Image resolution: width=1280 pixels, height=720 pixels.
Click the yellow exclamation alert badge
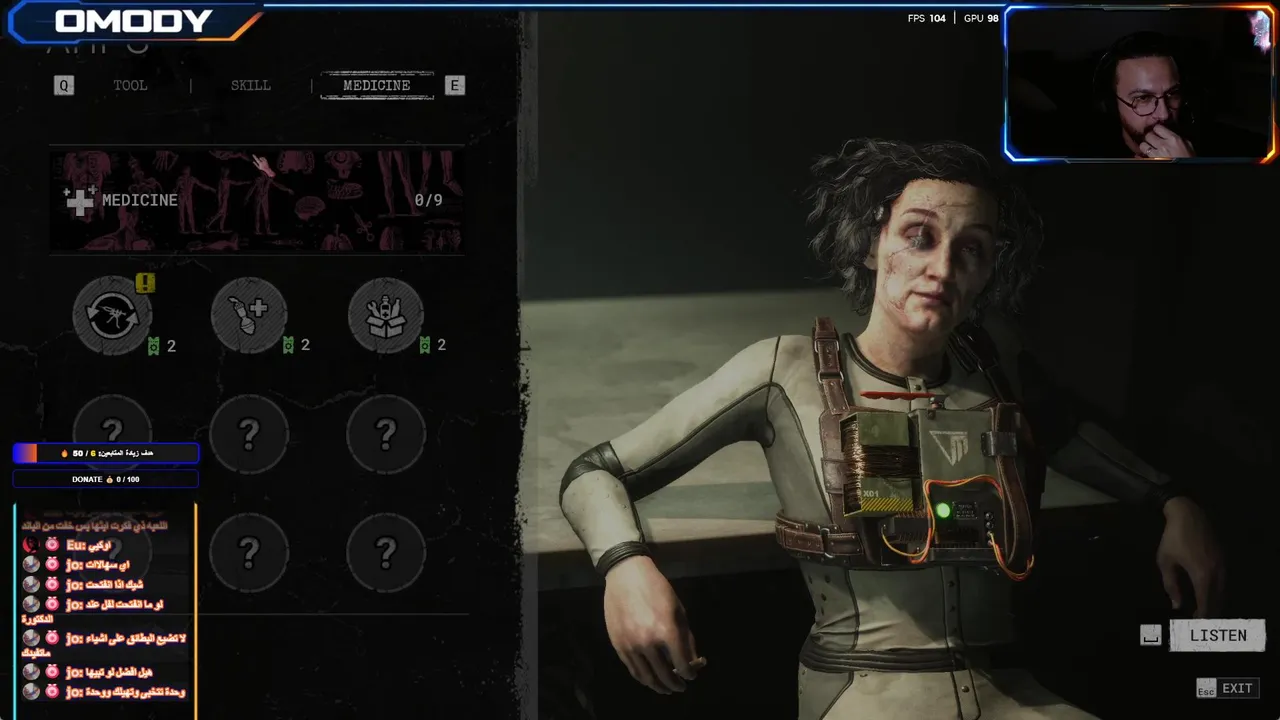[145, 283]
